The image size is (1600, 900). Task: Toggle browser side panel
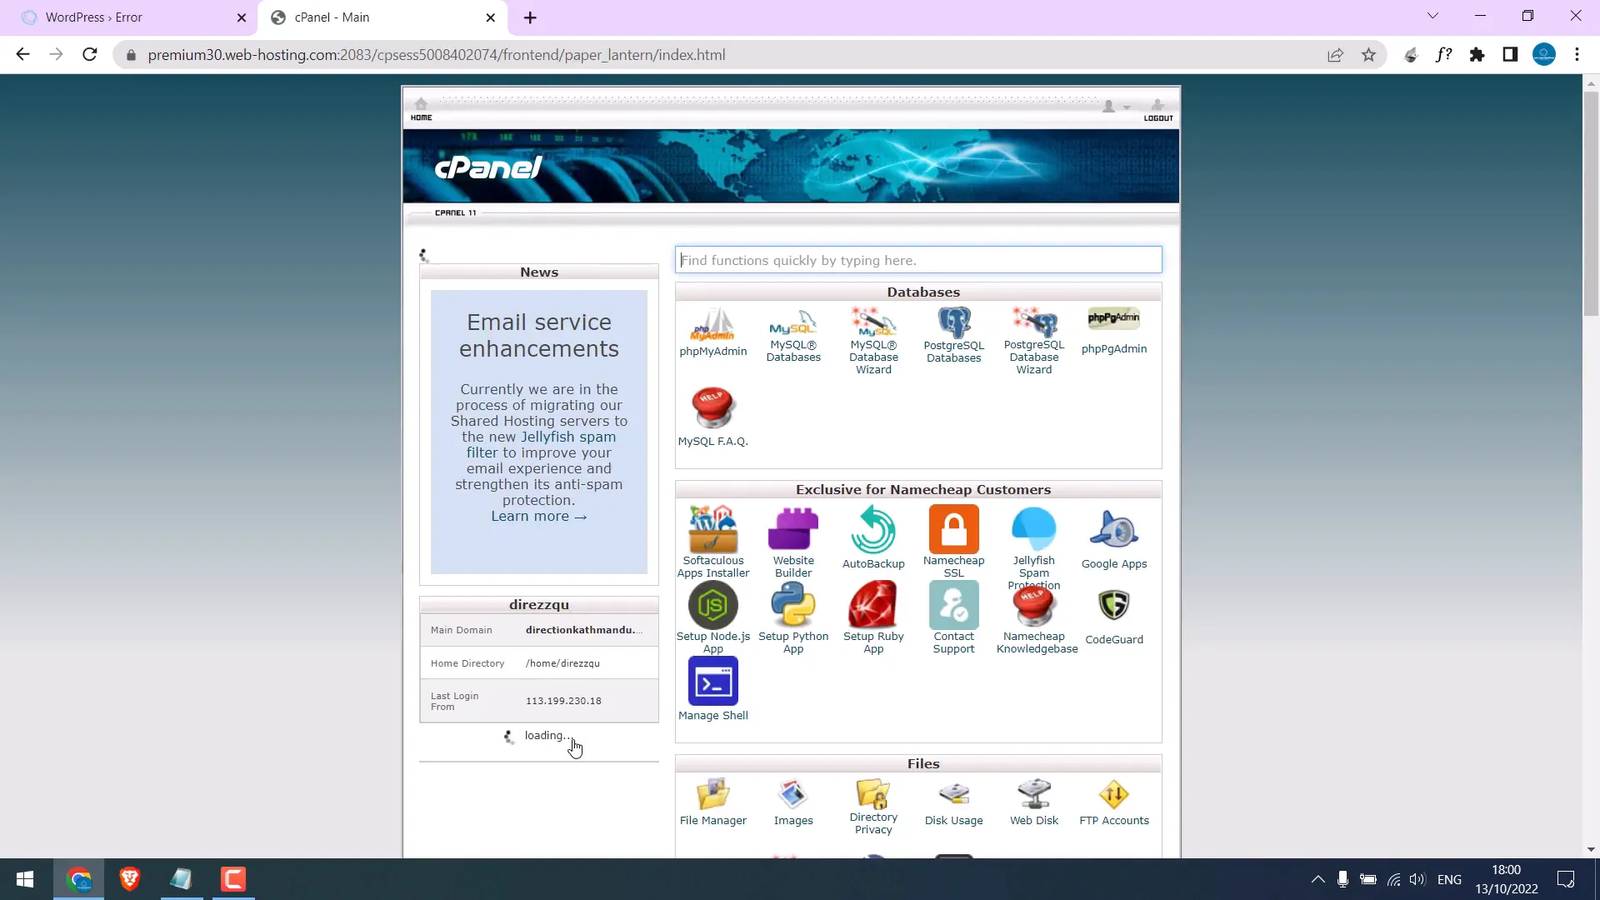pos(1510,55)
